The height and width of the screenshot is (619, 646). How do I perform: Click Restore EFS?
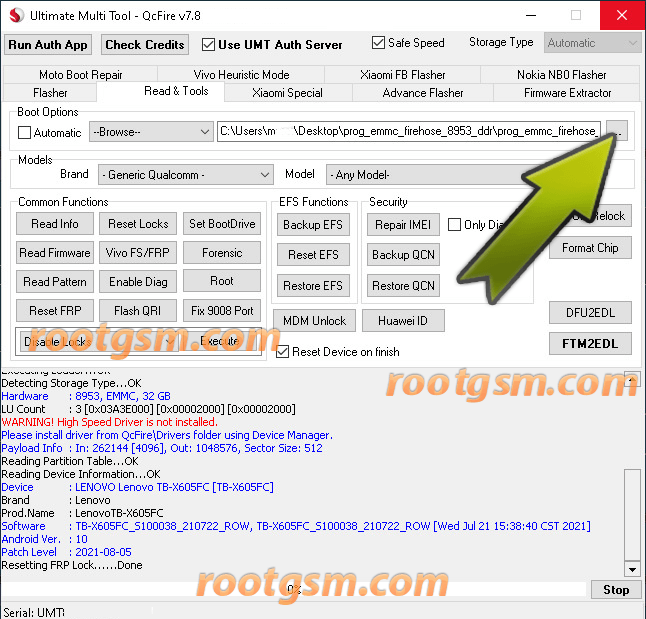313,286
